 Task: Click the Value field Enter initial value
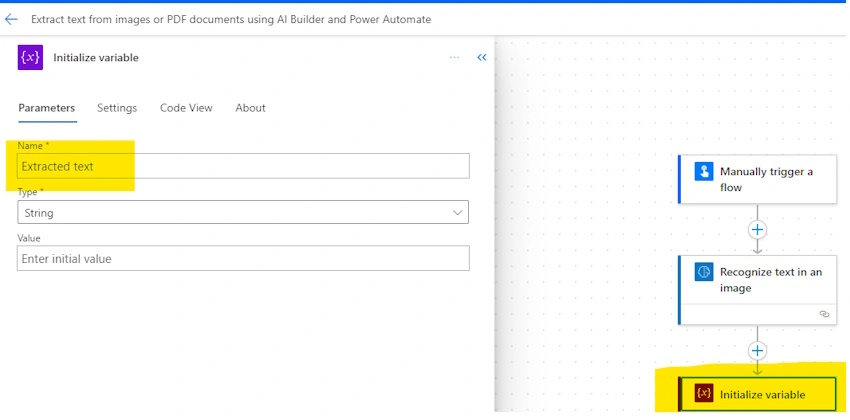[243, 259]
